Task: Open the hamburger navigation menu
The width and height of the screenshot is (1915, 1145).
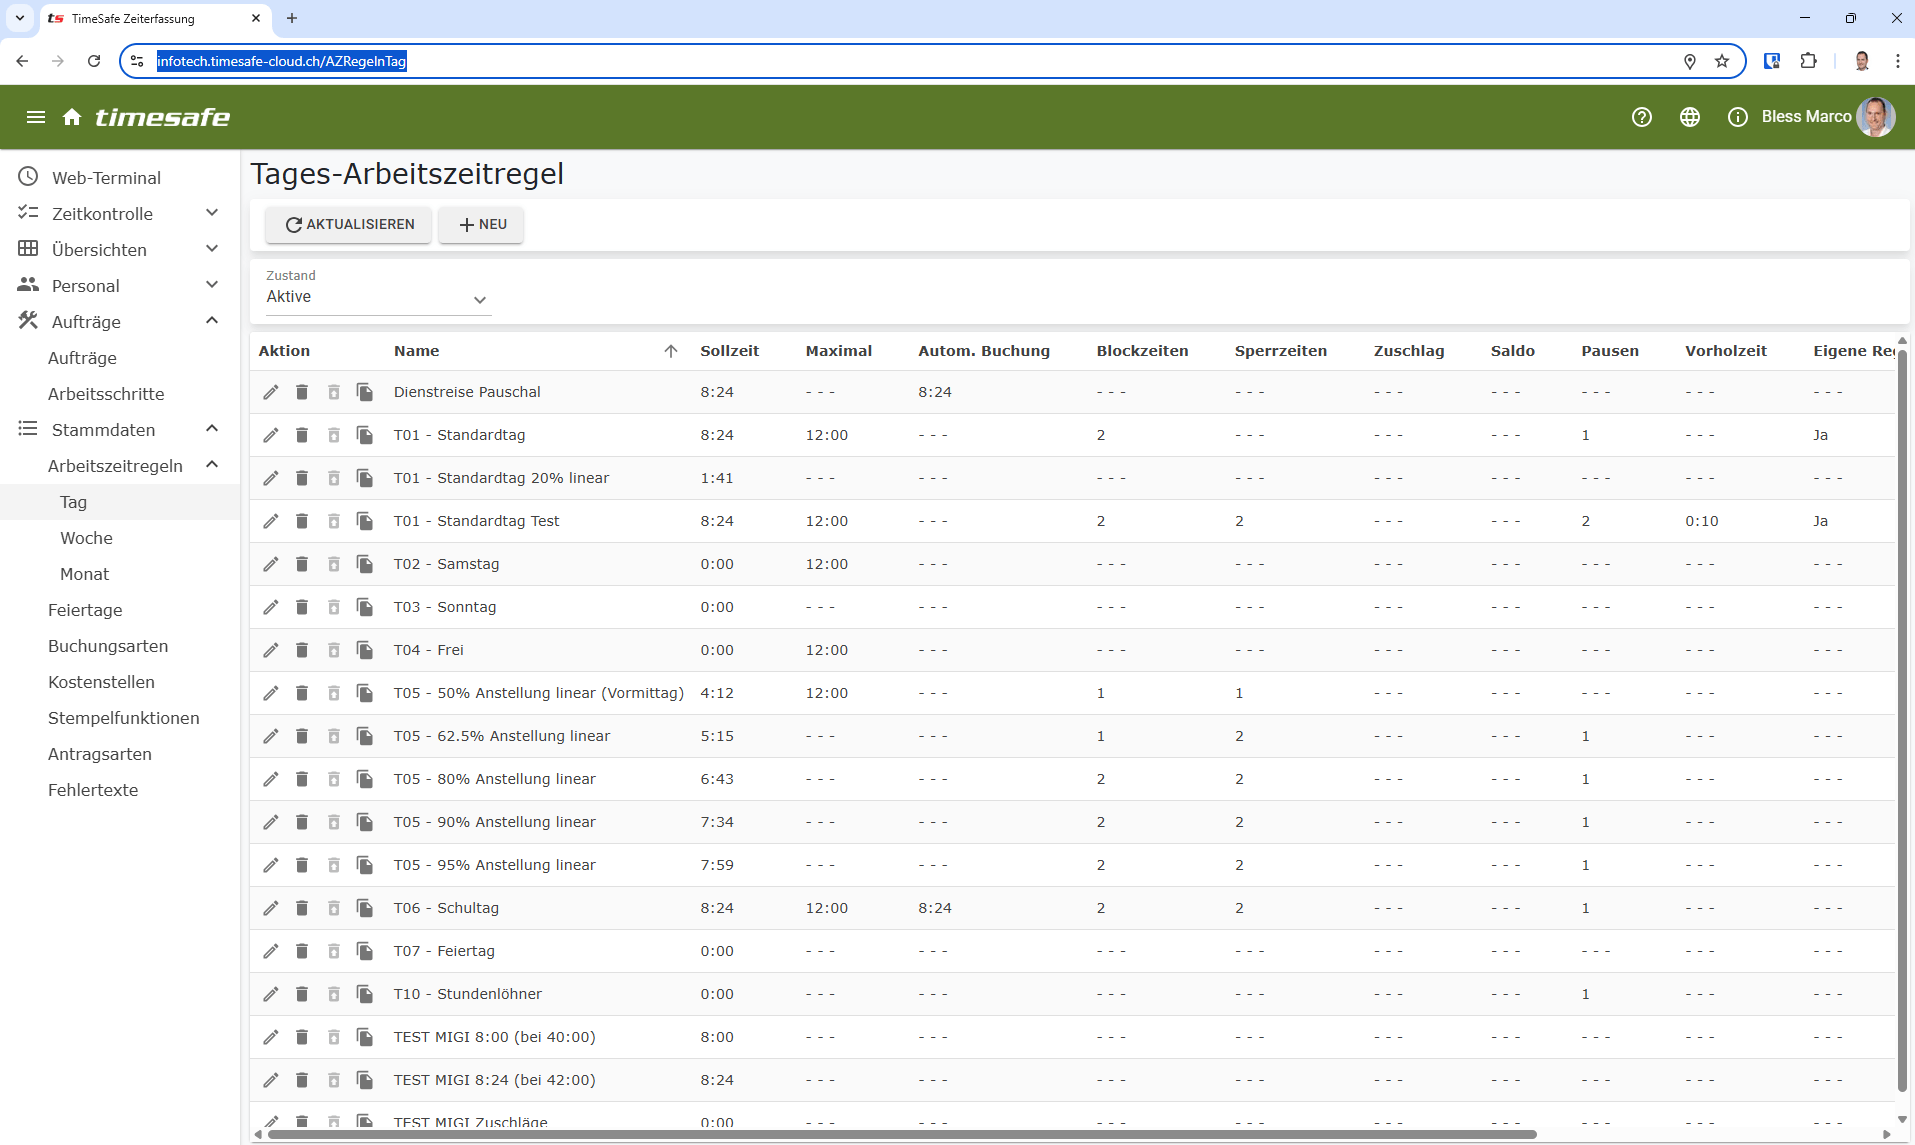Action: 36,117
